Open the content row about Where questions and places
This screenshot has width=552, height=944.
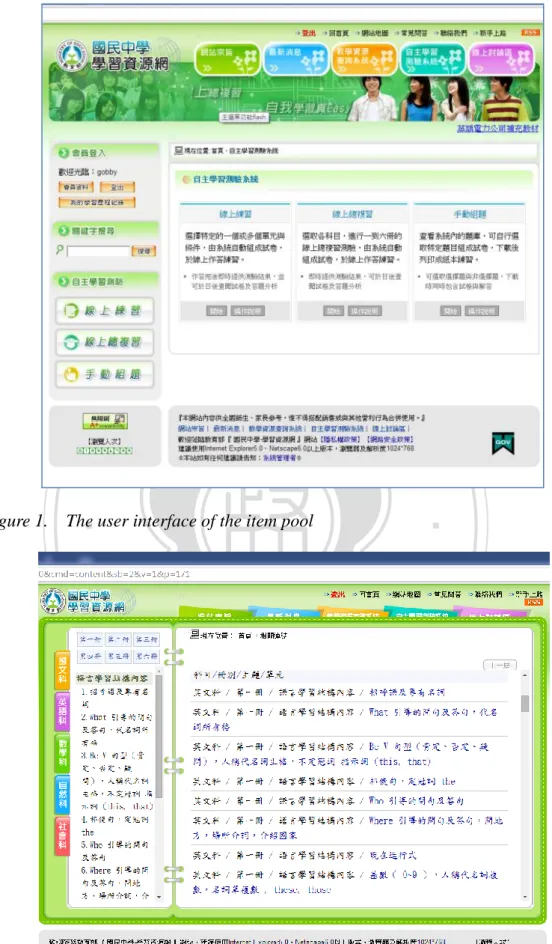(347, 827)
